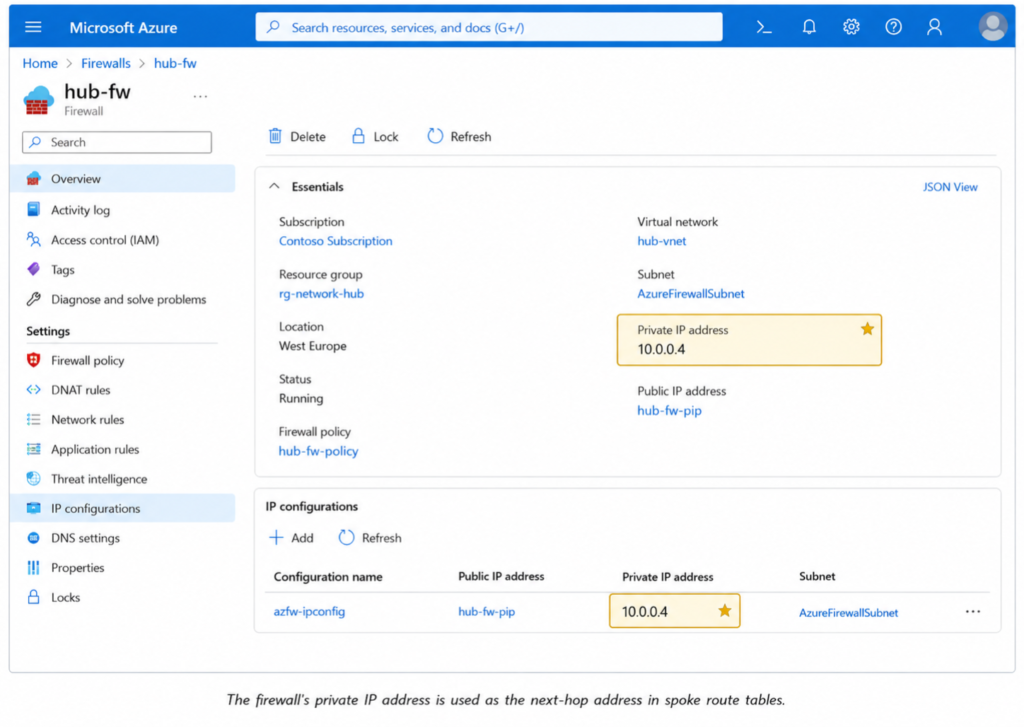This screenshot has height=727, width=1024.
Task: Click the Private IP address column header
Action: click(x=667, y=577)
